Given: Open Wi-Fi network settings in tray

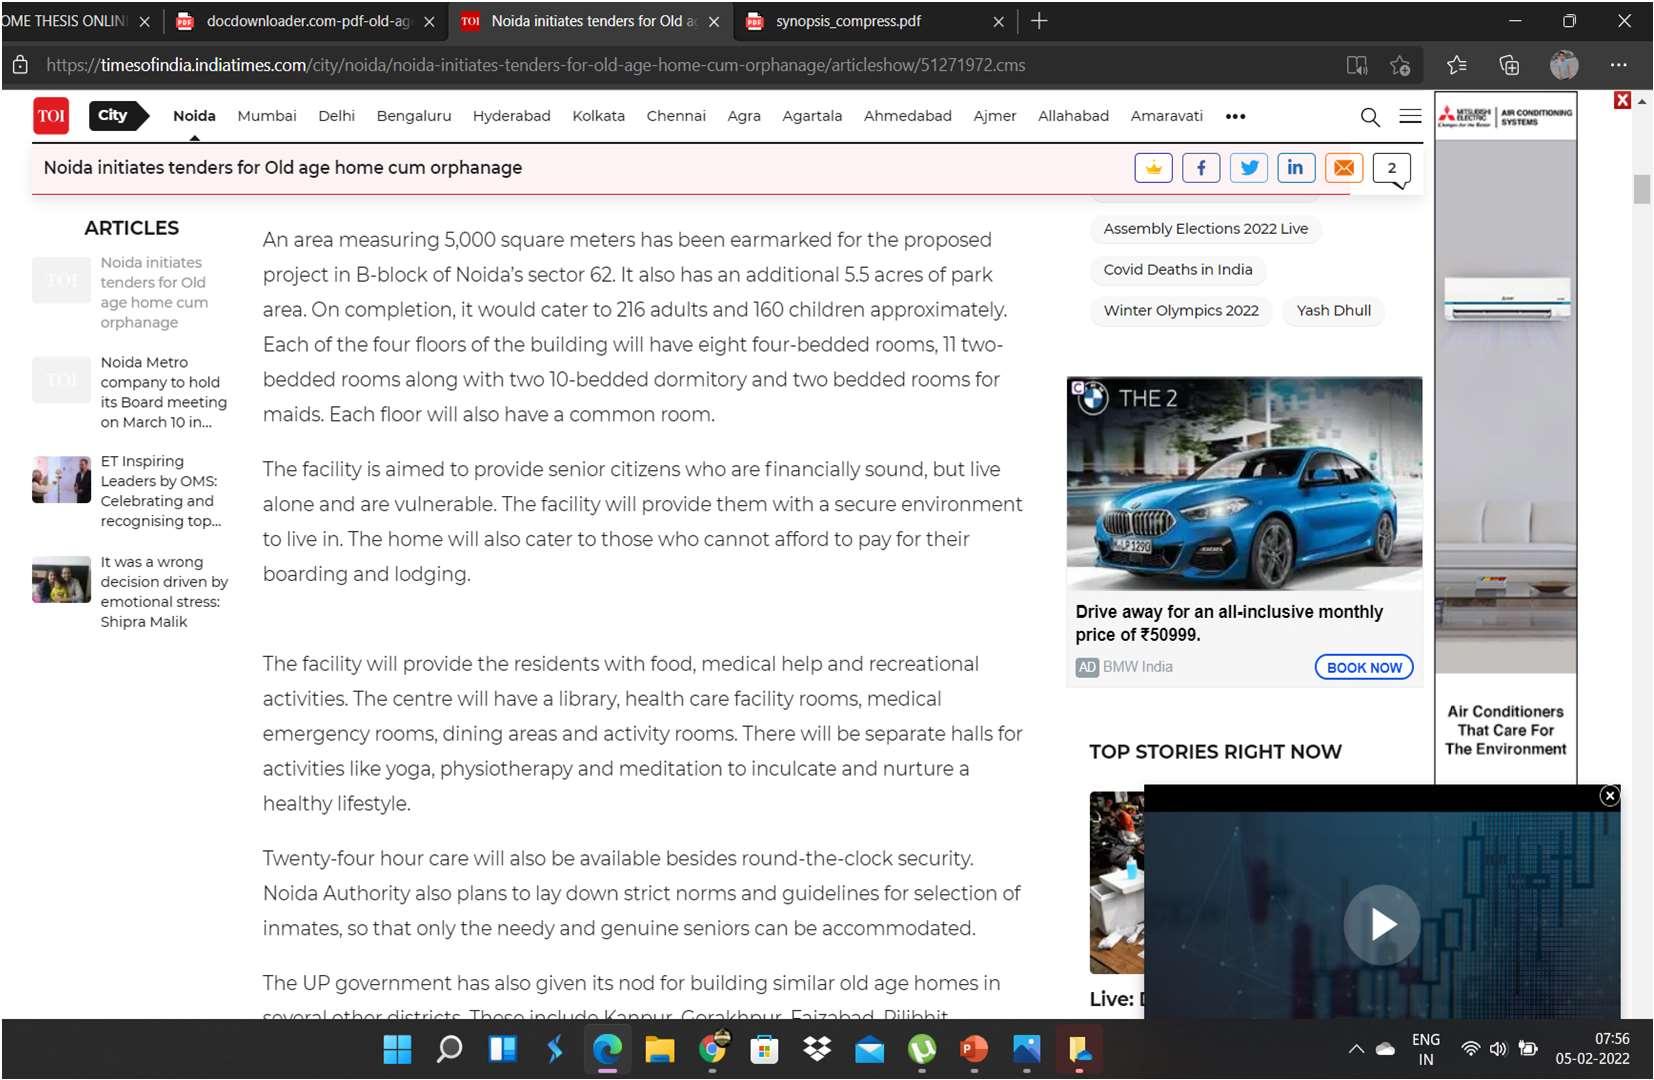Looking at the screenshot, I should coord(1470,1049).
